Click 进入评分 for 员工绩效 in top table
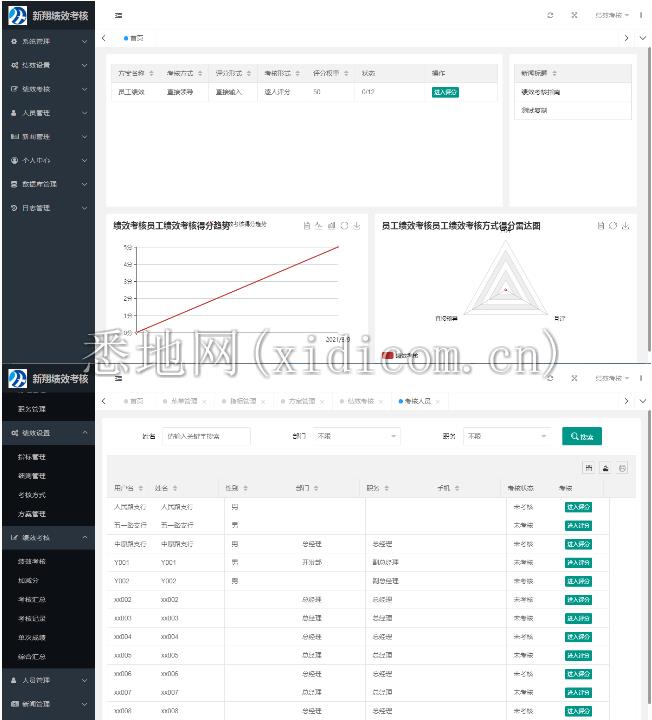This screenshot has height=720, width=652. point(445,92)
